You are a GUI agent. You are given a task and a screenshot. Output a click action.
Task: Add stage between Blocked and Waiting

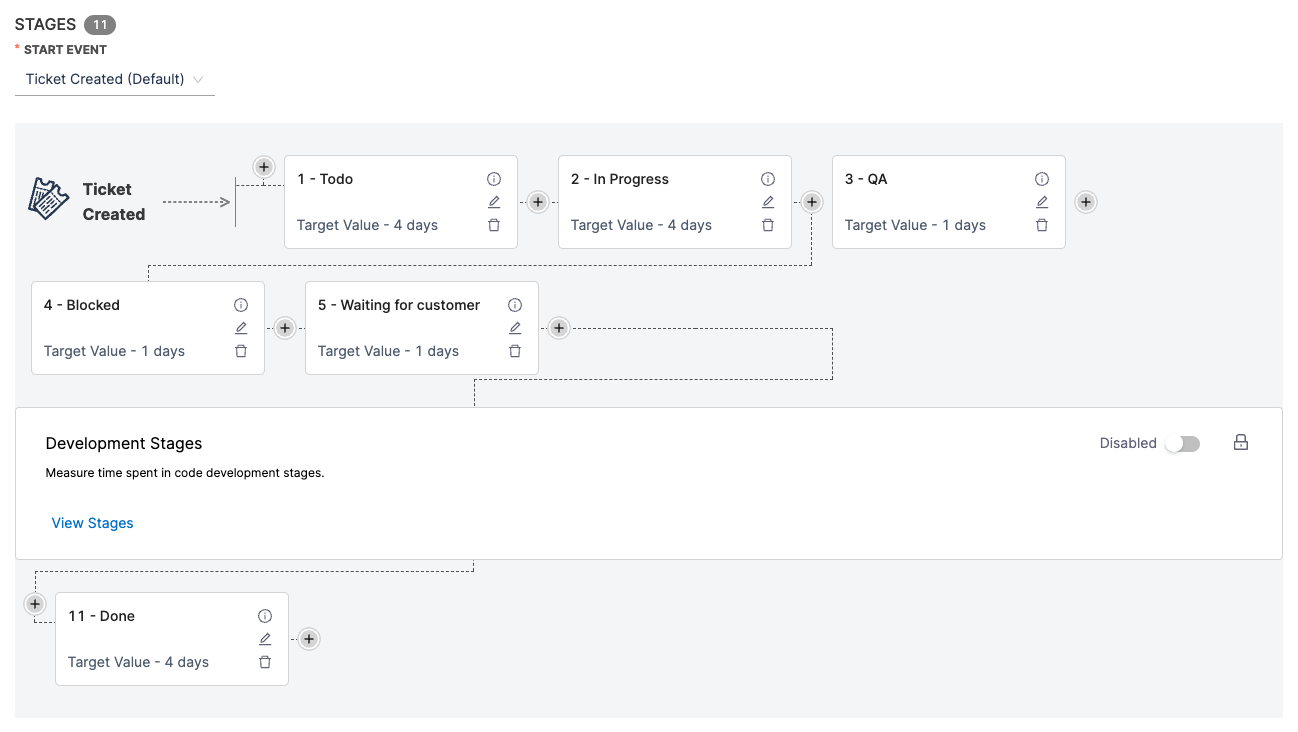[x=285, y=328]
